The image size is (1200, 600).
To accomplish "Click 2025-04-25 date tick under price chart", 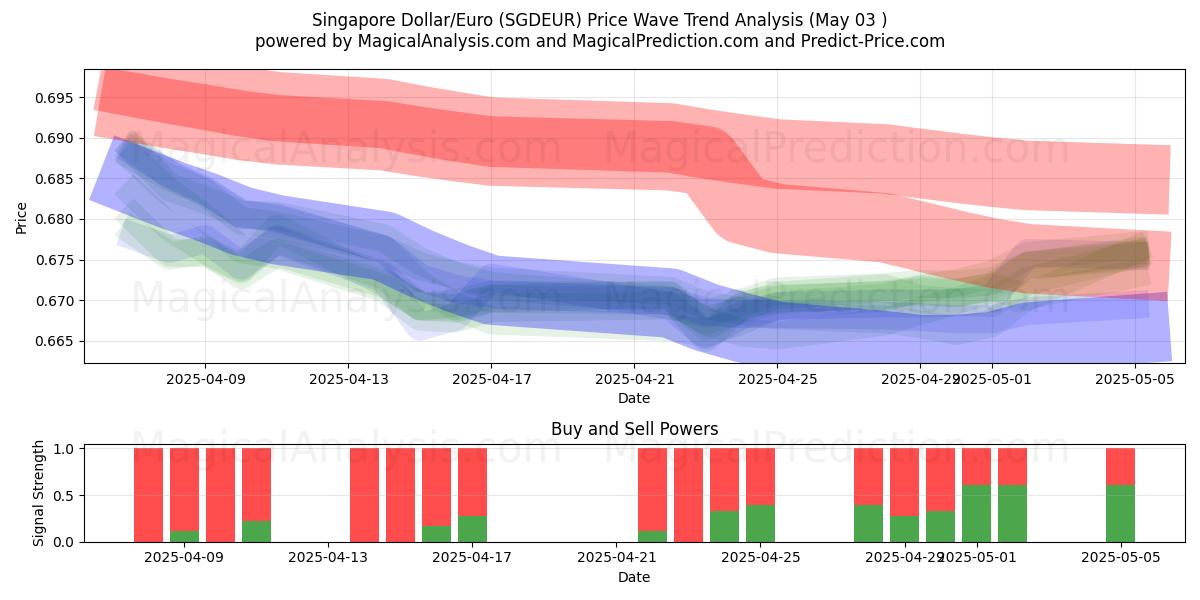I will [777, 379].
